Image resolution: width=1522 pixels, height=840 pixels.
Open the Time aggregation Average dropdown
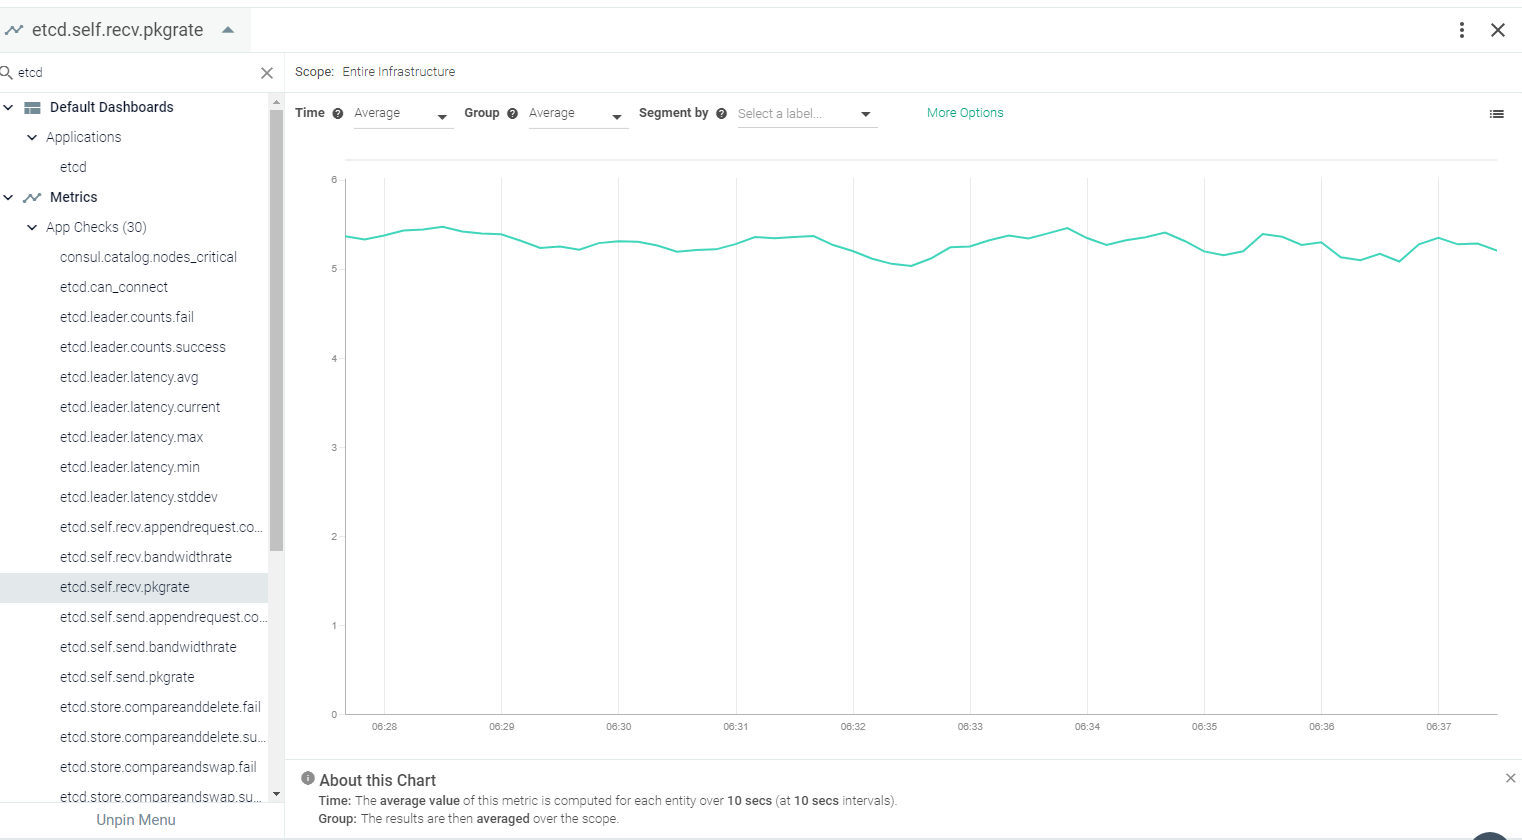tap(401, 114)
